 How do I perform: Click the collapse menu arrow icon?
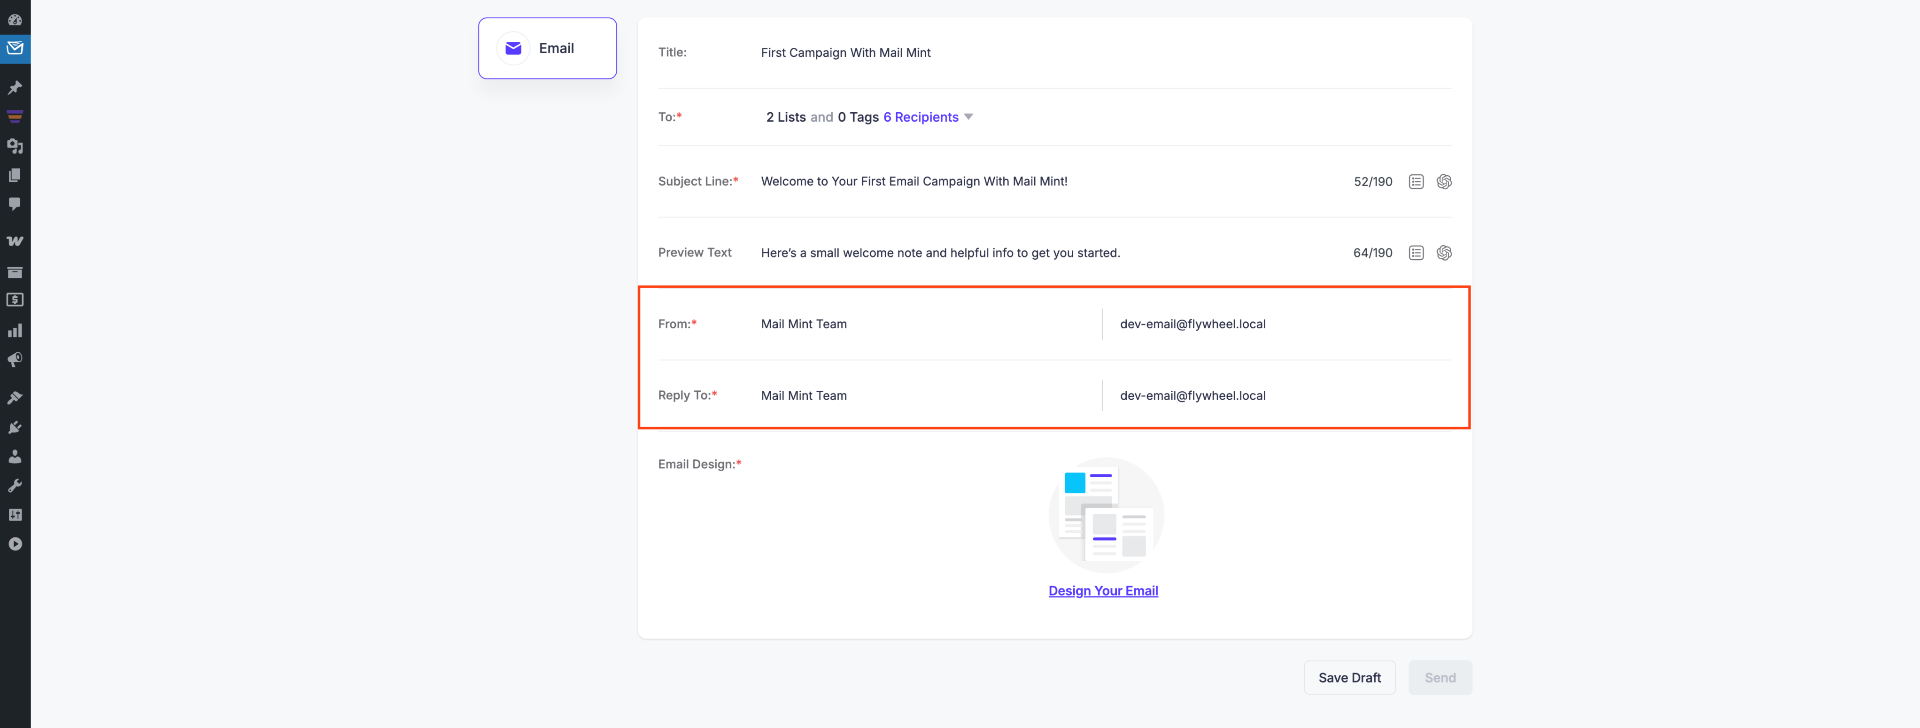(15, 544)
